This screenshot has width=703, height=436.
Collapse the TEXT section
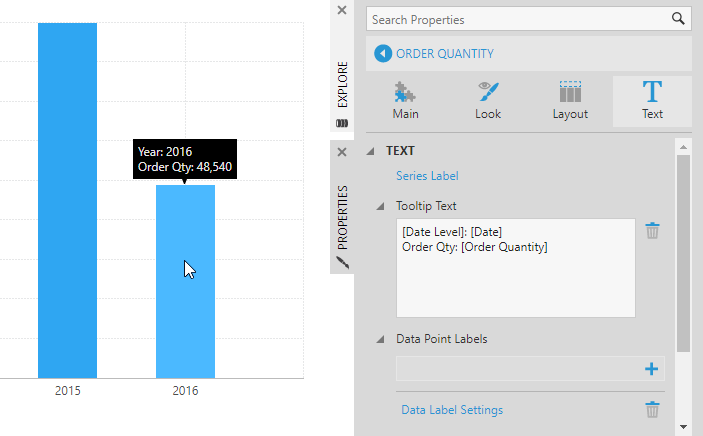tap(370, 151)
